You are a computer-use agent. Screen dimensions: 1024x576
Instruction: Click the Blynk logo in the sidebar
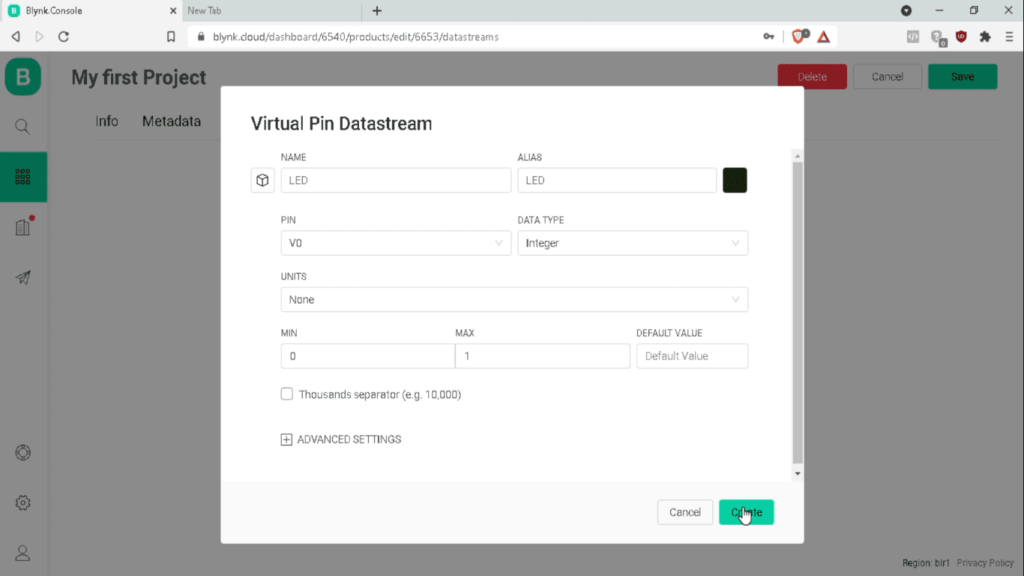23,77
